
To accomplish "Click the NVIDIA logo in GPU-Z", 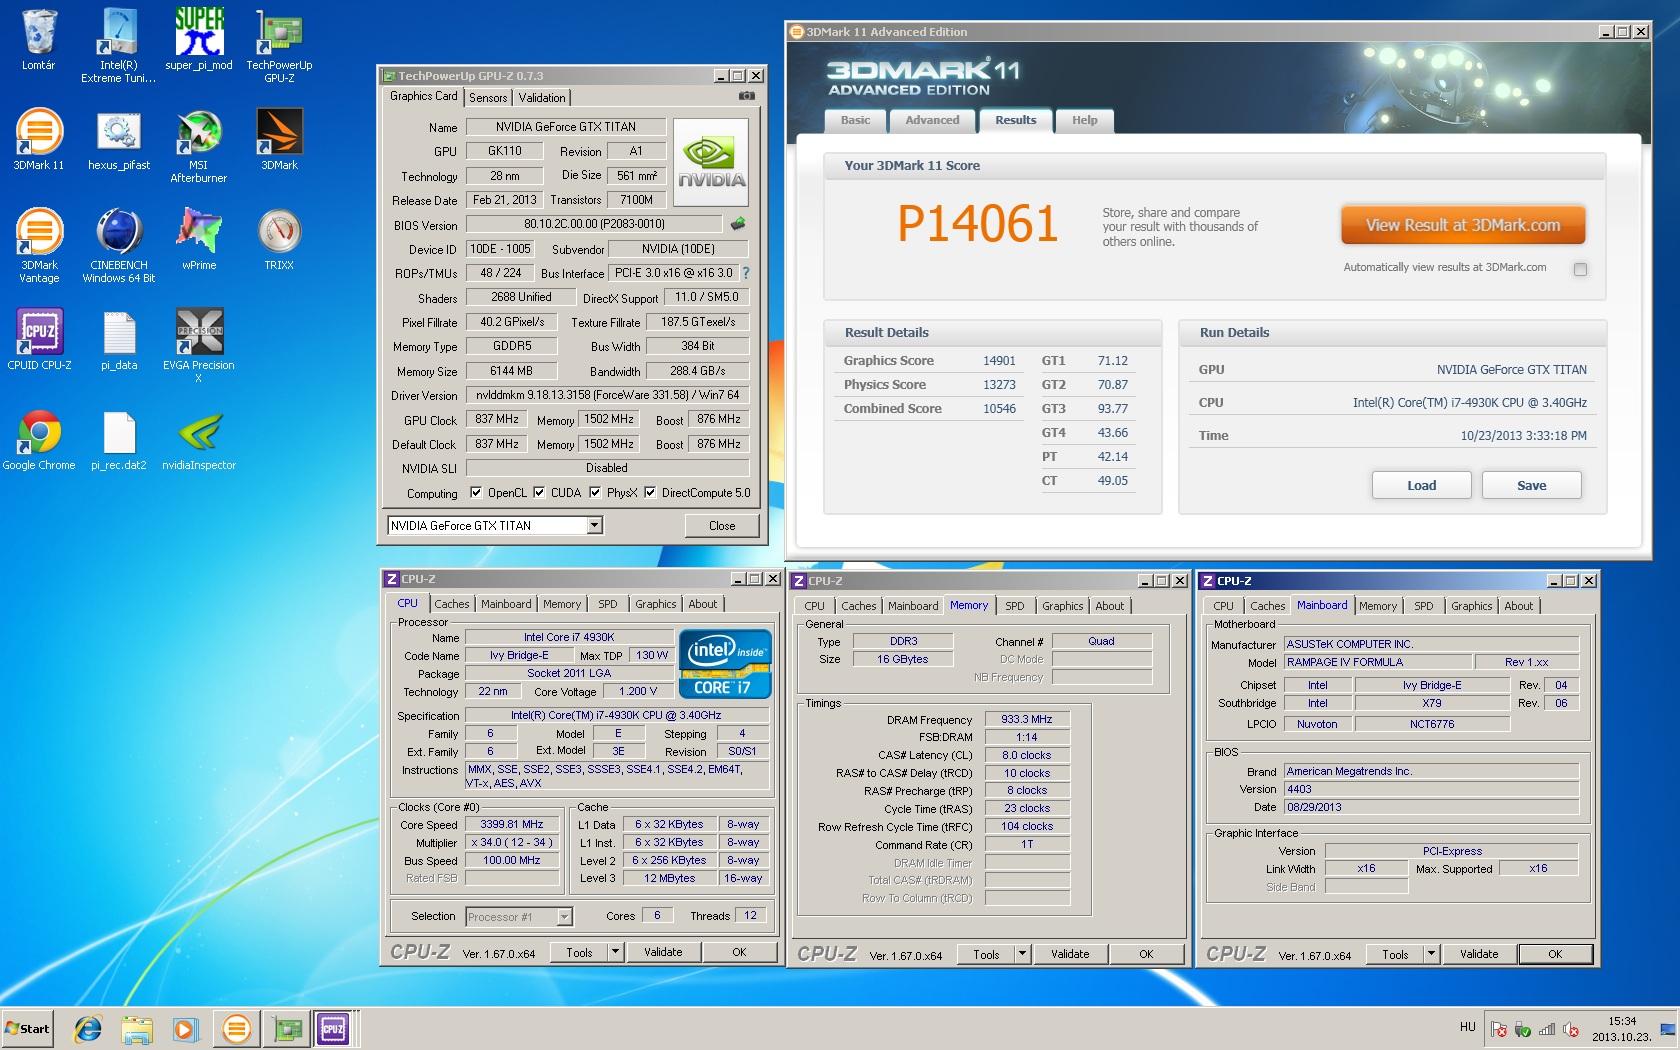I will coord(711,163).
